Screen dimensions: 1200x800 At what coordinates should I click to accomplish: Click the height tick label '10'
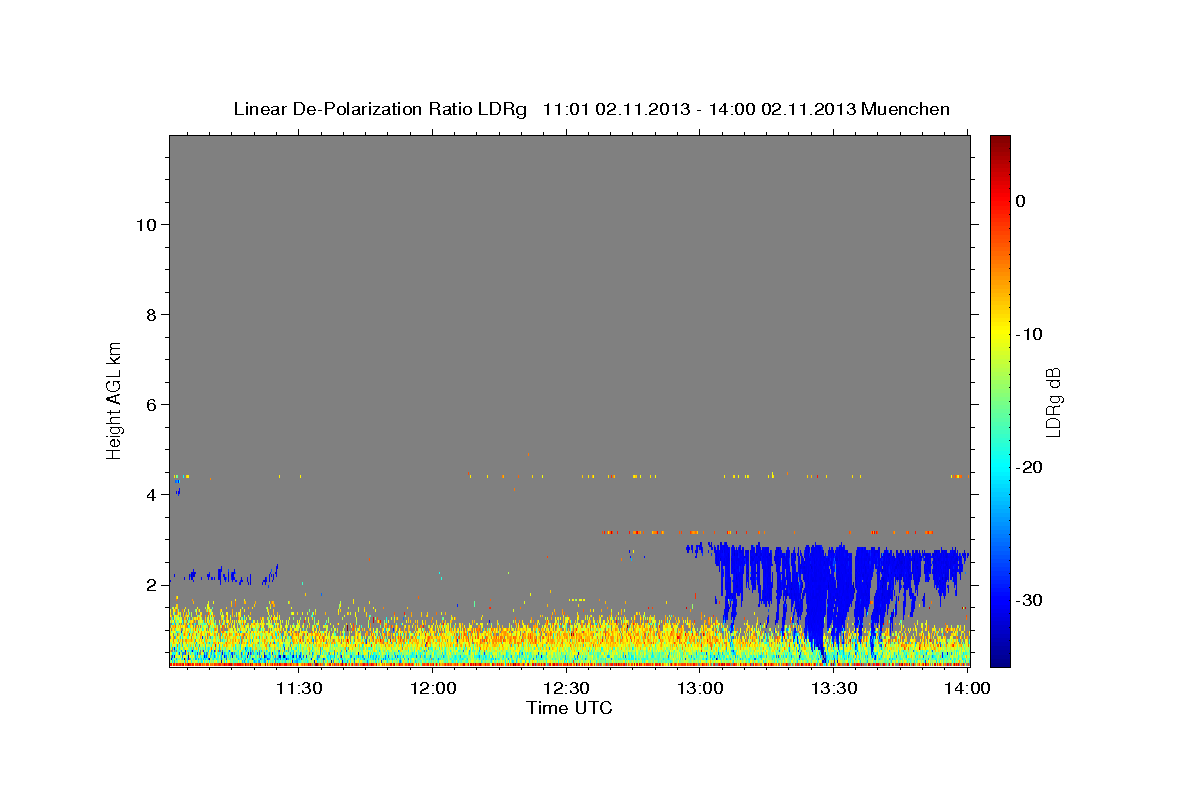[146, 224]
